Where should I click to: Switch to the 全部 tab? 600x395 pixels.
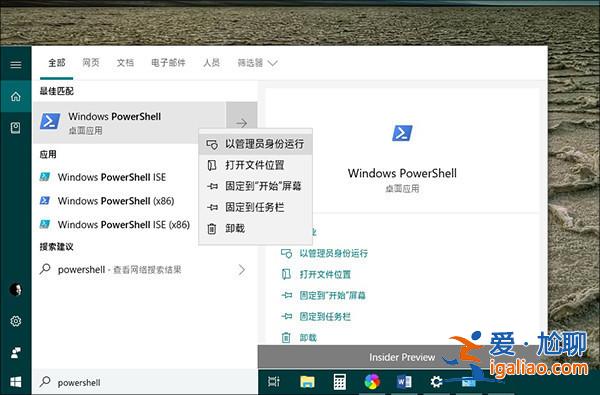click(57, 63)
